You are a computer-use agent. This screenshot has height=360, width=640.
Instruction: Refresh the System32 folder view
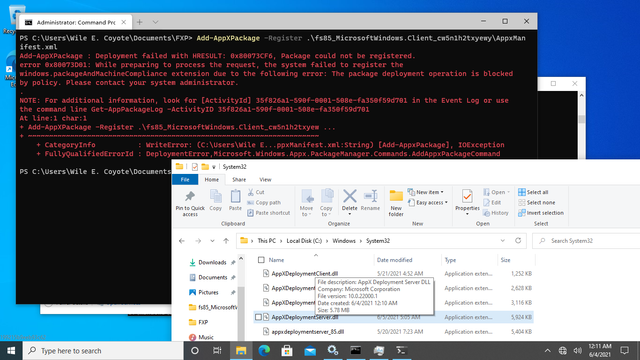[x=518, y=241]
